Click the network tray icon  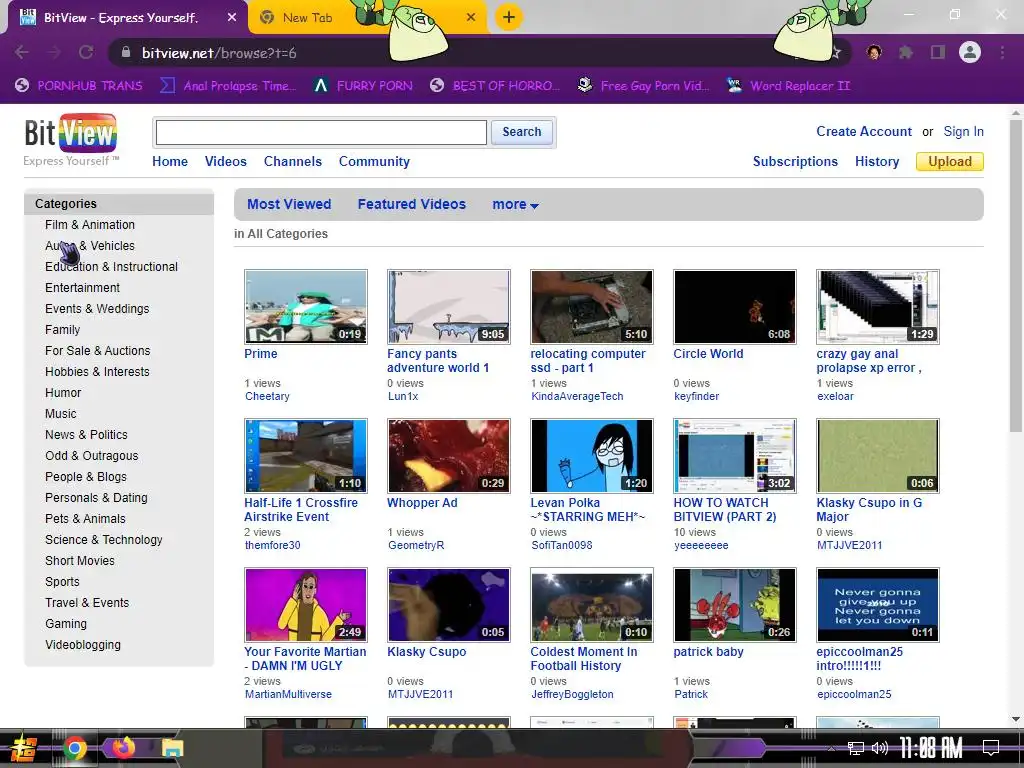(856, 748)
